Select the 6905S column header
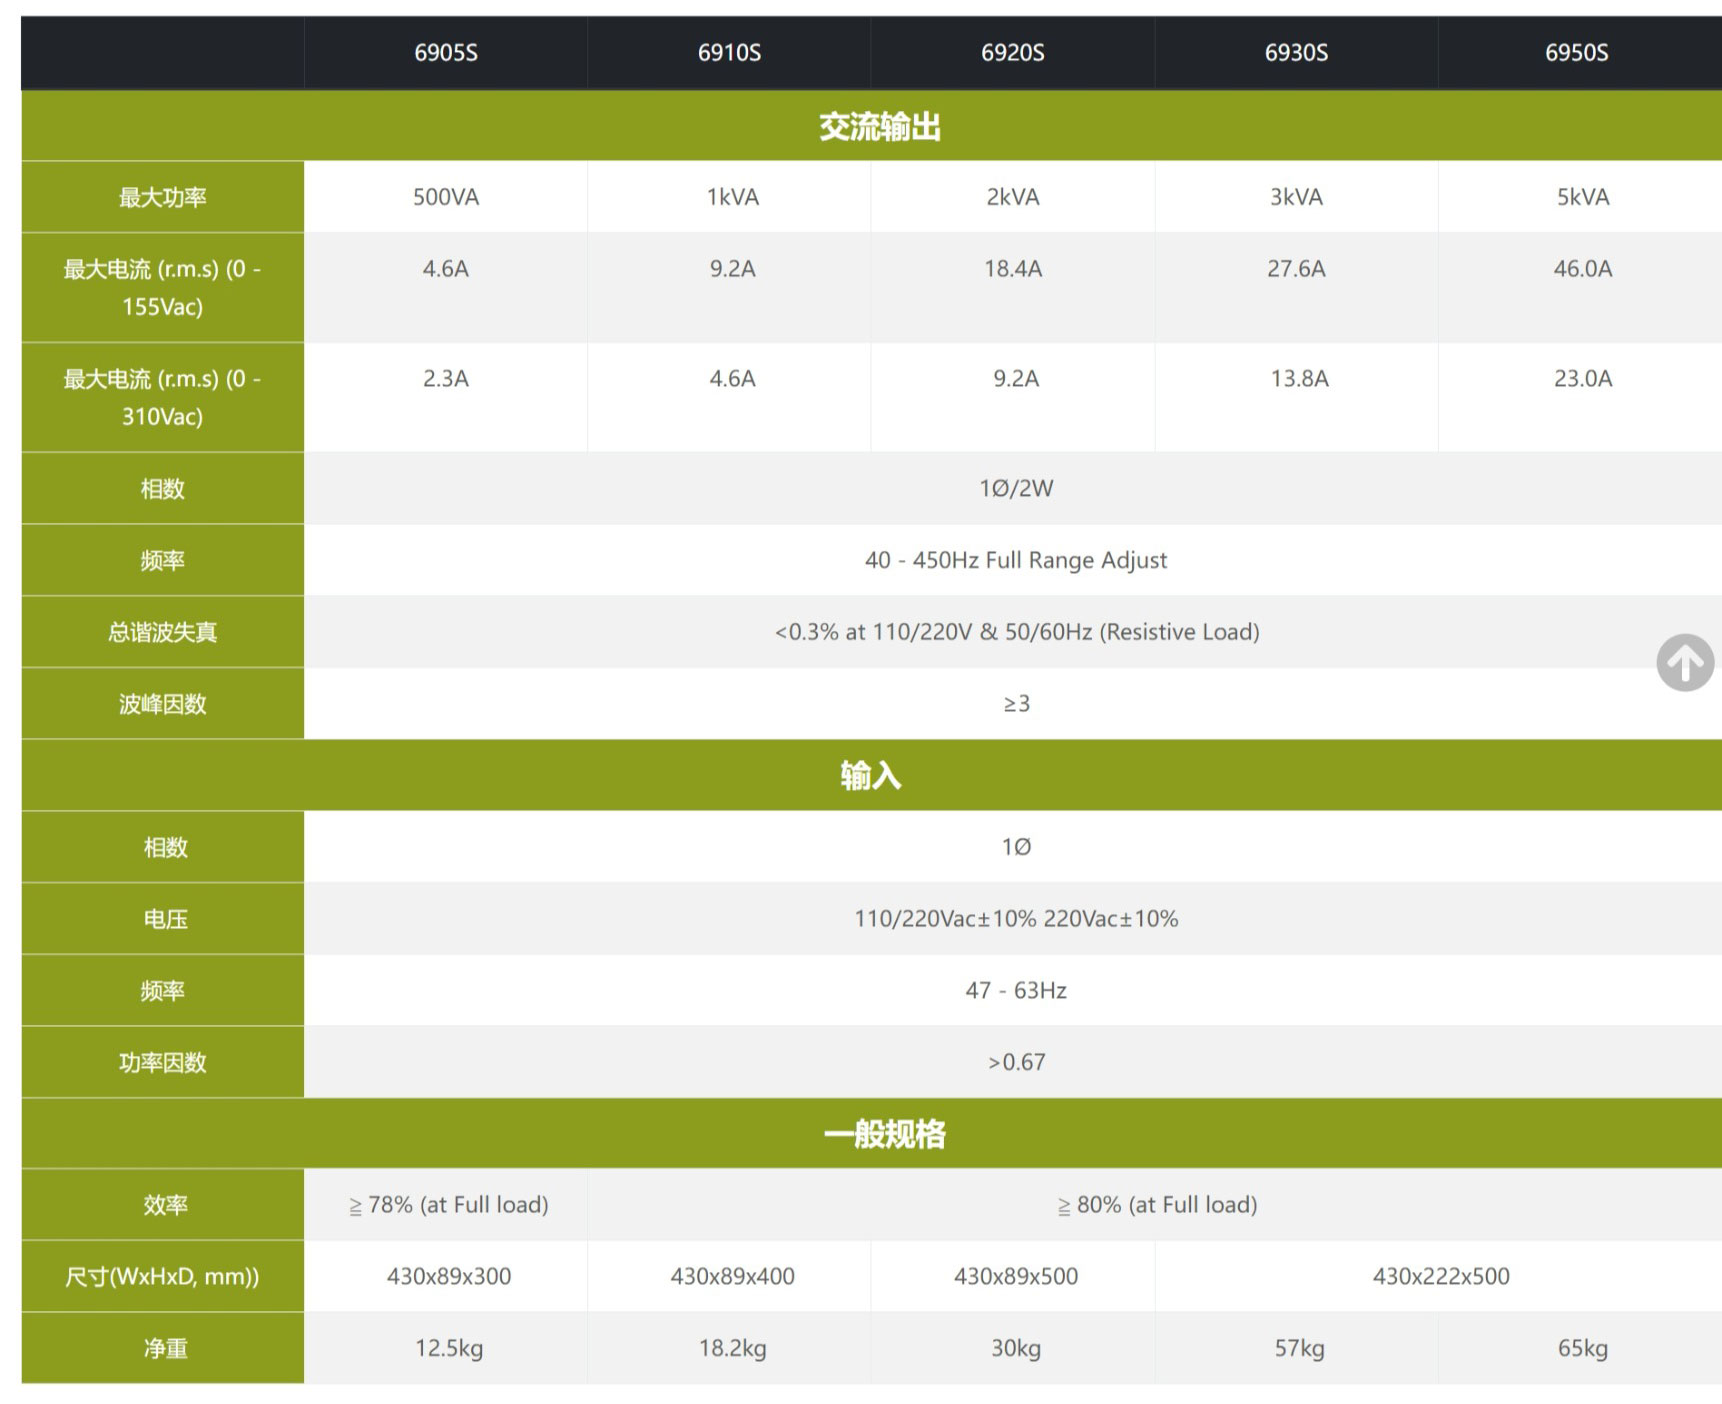1722x1404 pixels. point(446,53)
